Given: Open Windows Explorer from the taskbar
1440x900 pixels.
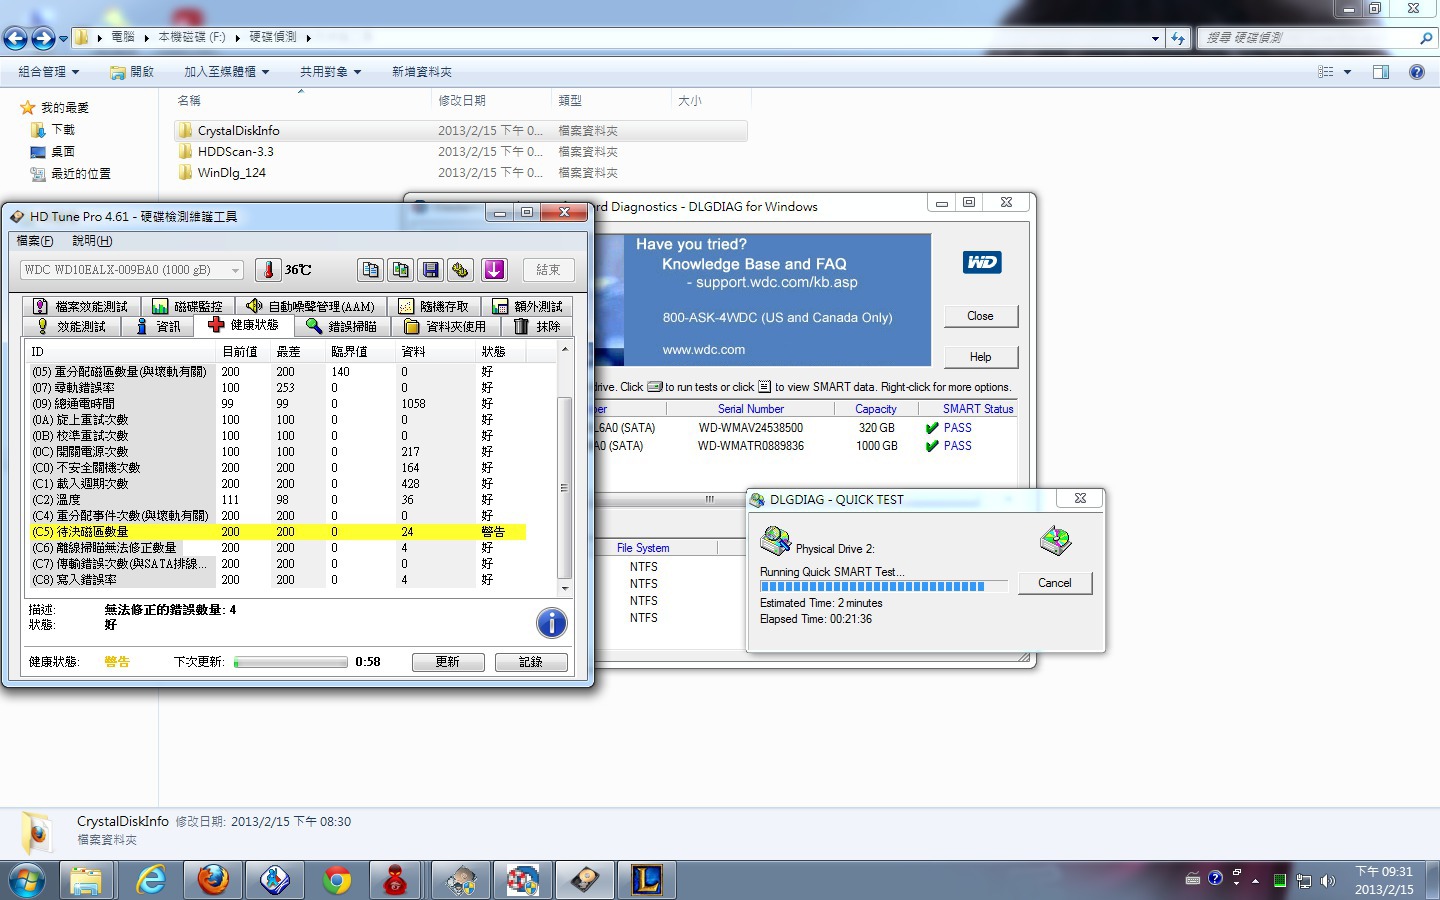Looking at the screenshot, I should click(x=86, y=881).
